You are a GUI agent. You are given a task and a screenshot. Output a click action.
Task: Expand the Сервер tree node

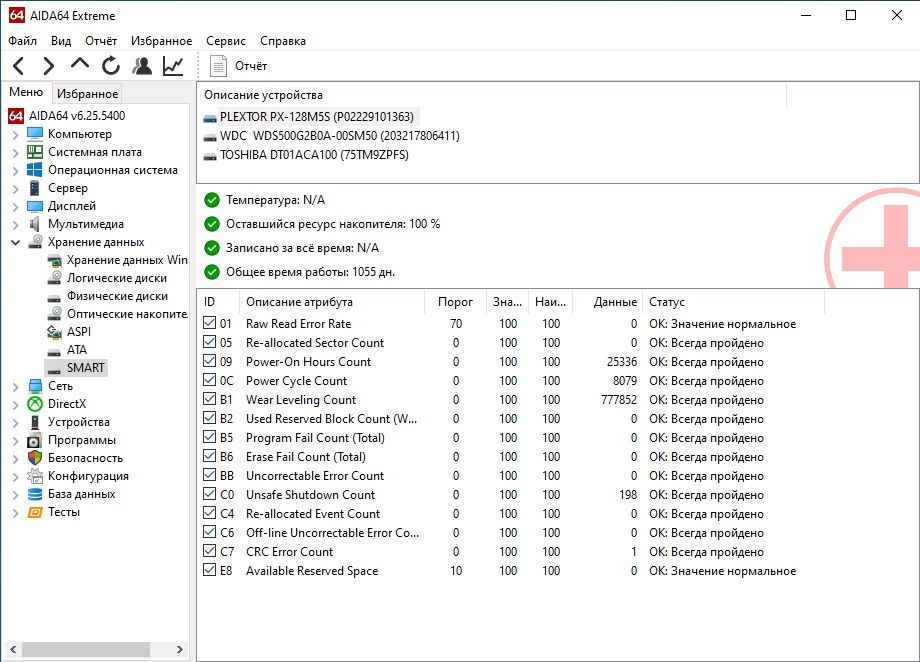[x=16, y=189]
